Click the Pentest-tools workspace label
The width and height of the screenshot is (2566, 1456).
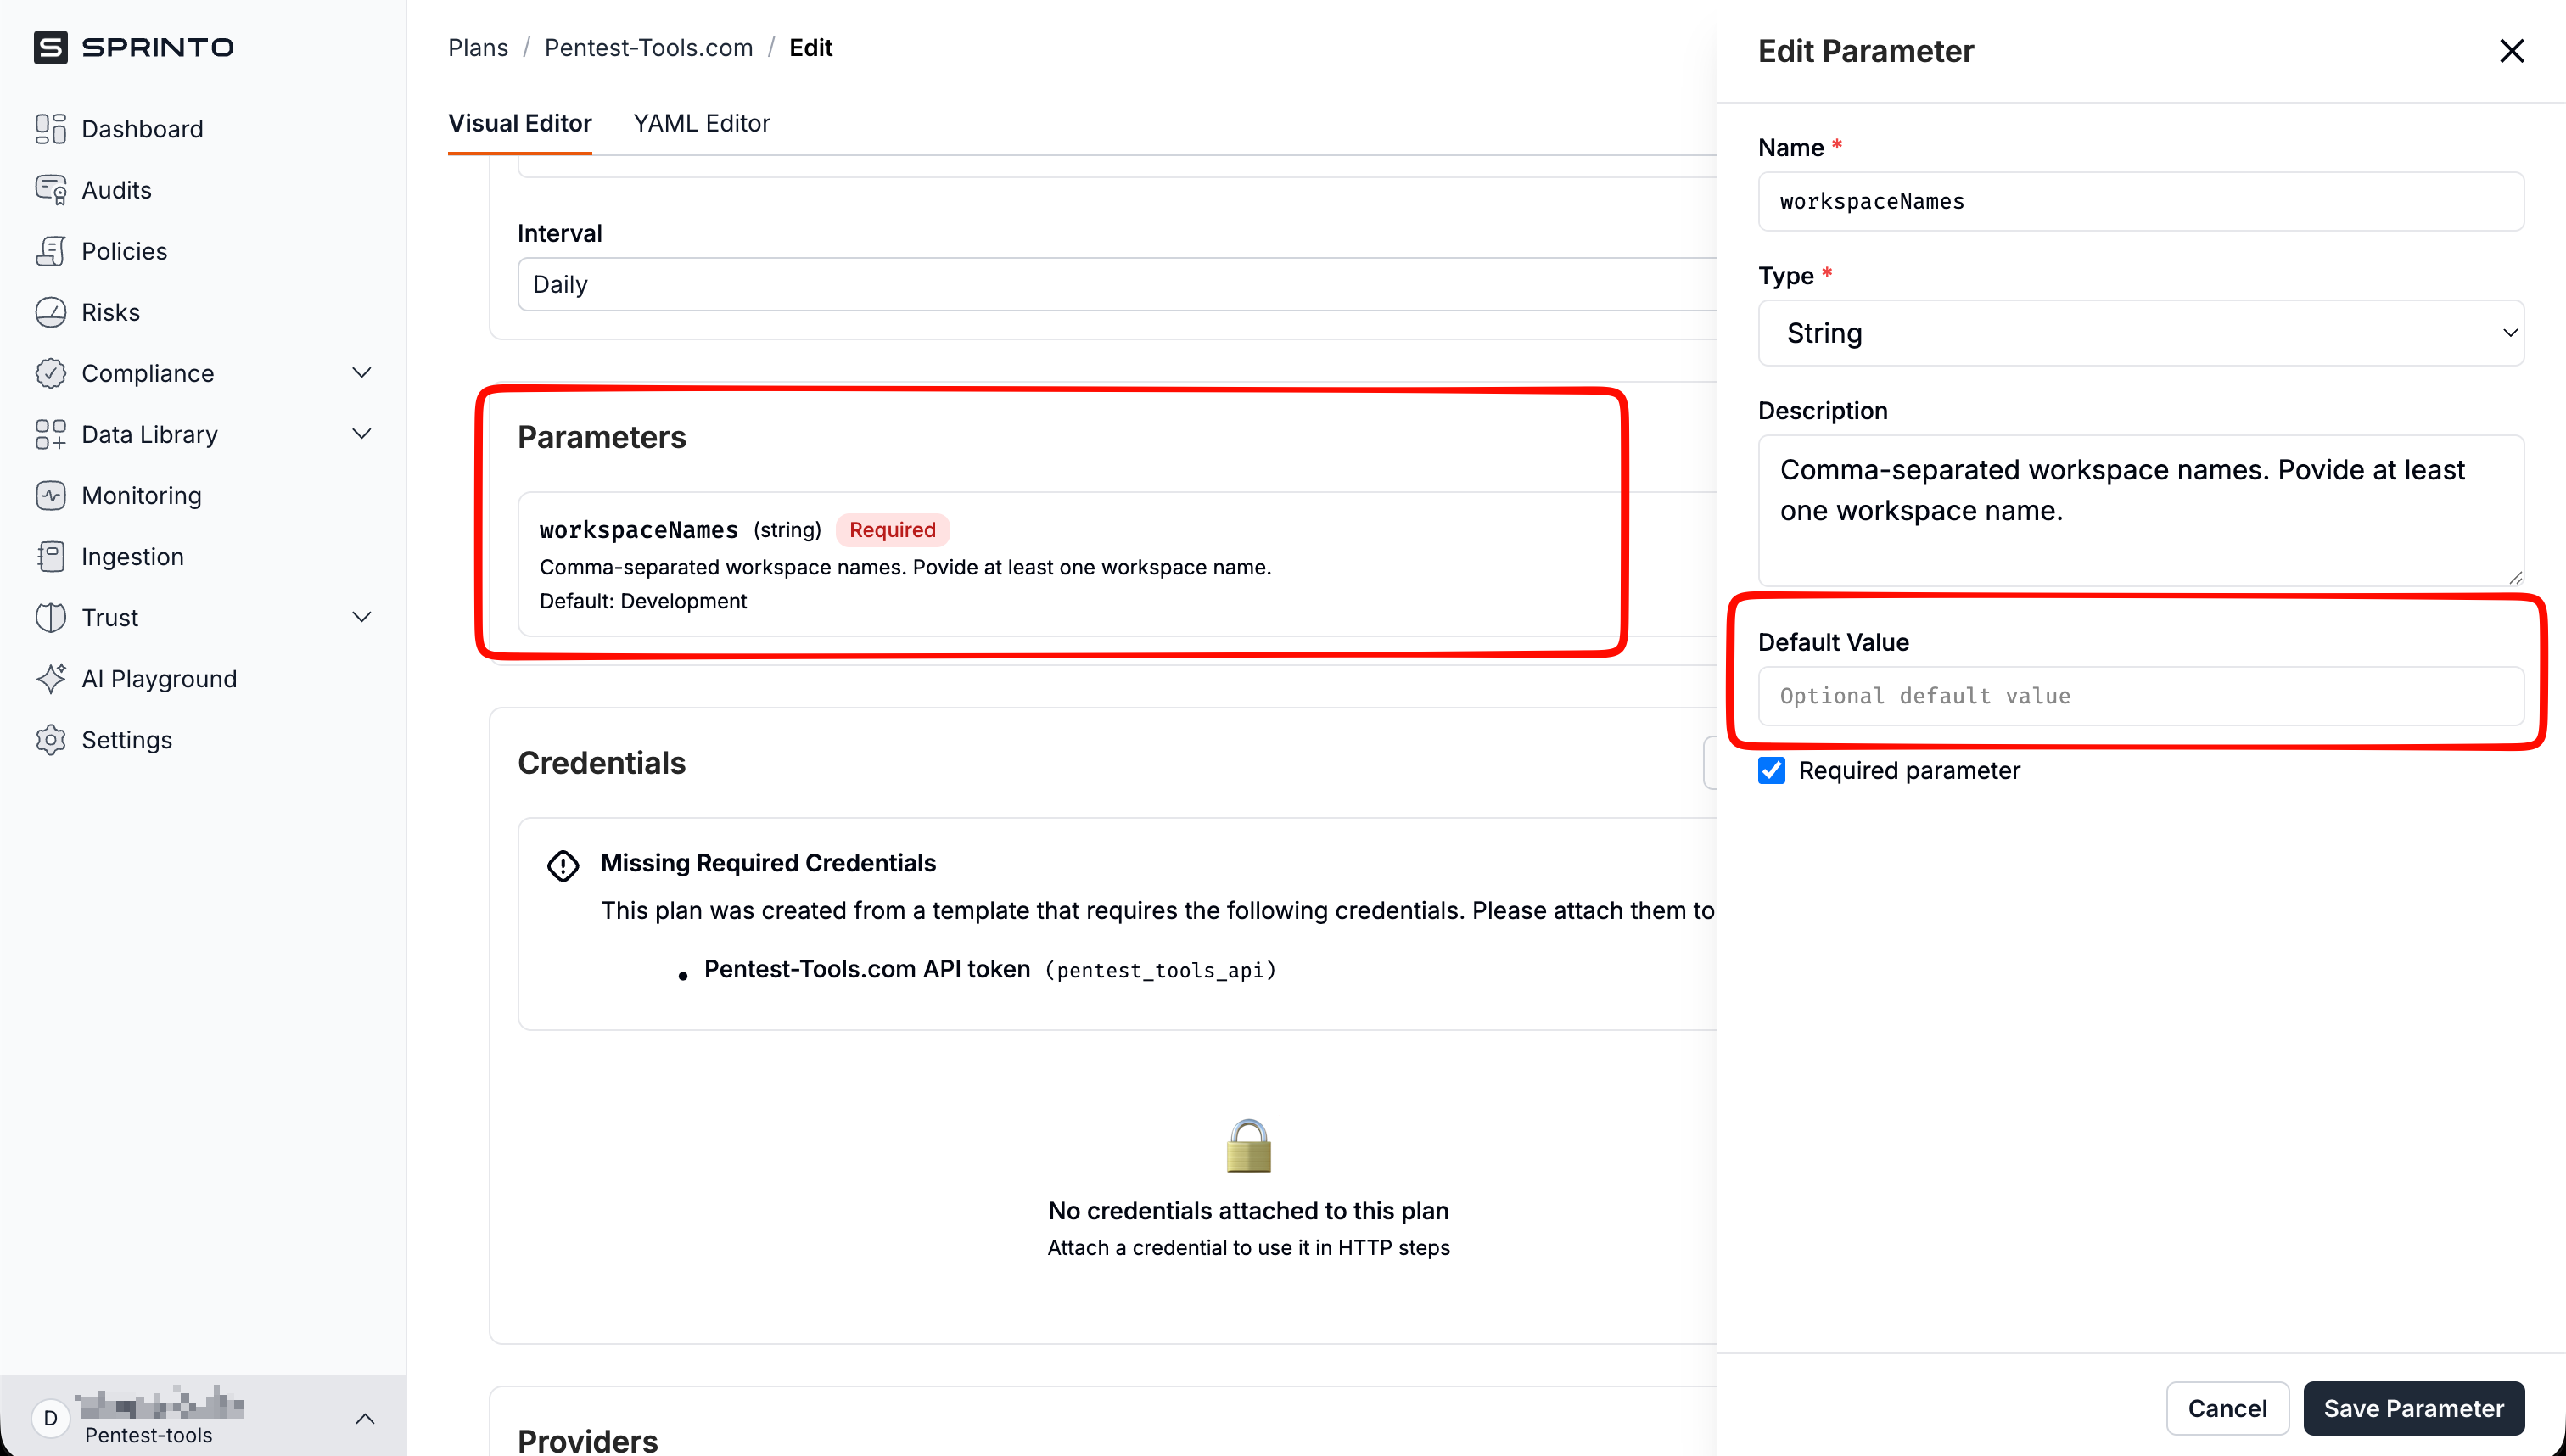coord(148,1435)
